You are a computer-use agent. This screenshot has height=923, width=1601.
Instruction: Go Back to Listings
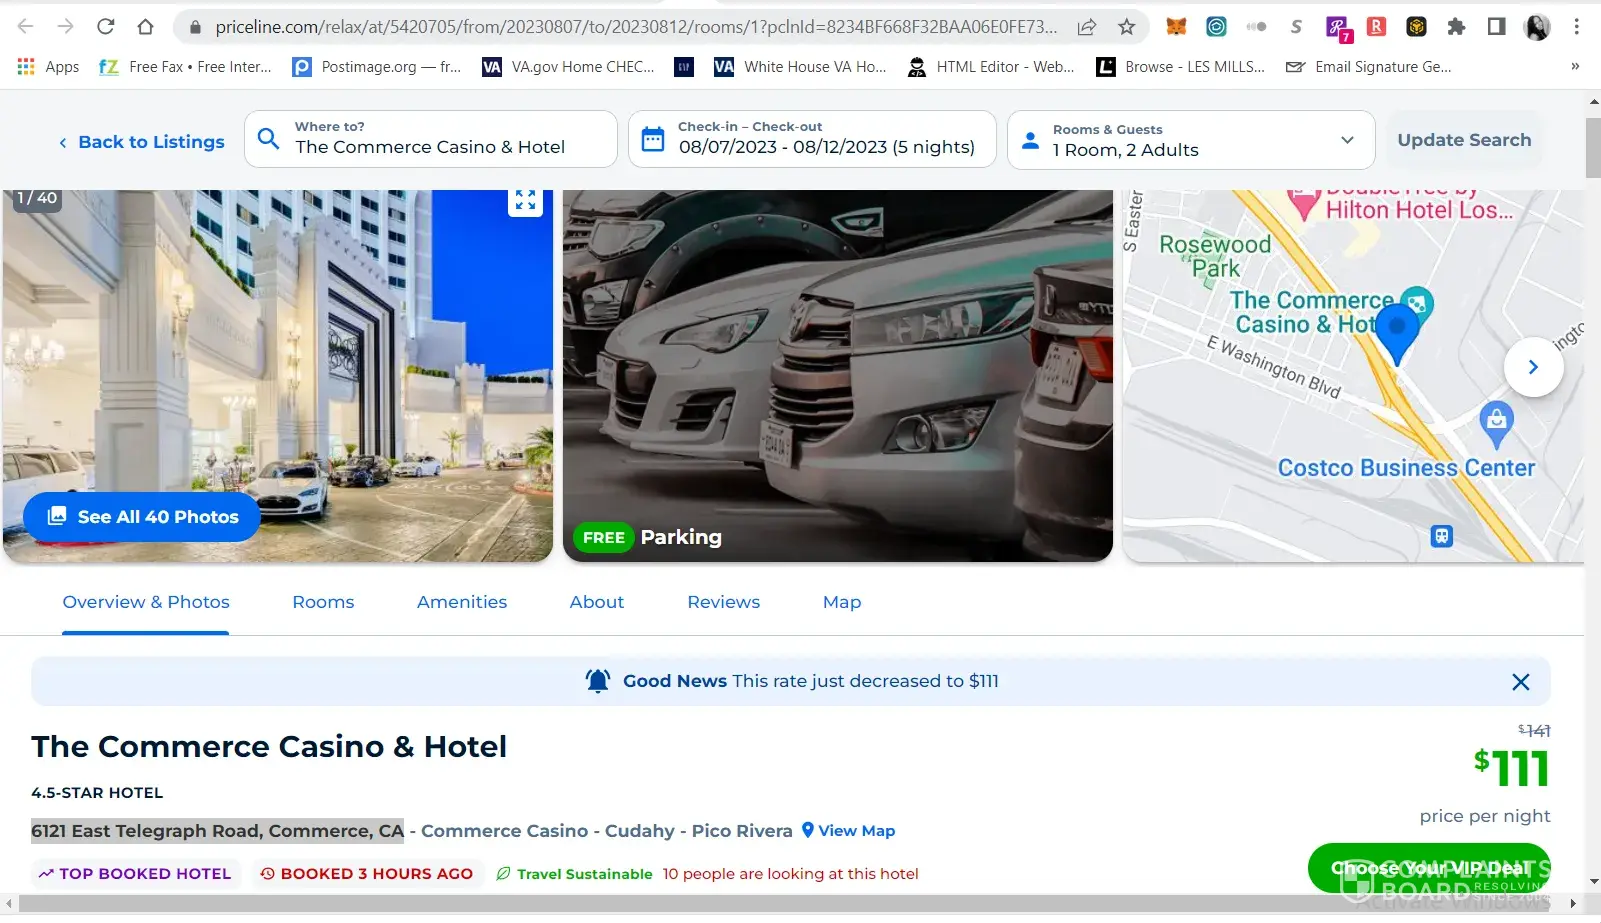(x=141, y=142)
